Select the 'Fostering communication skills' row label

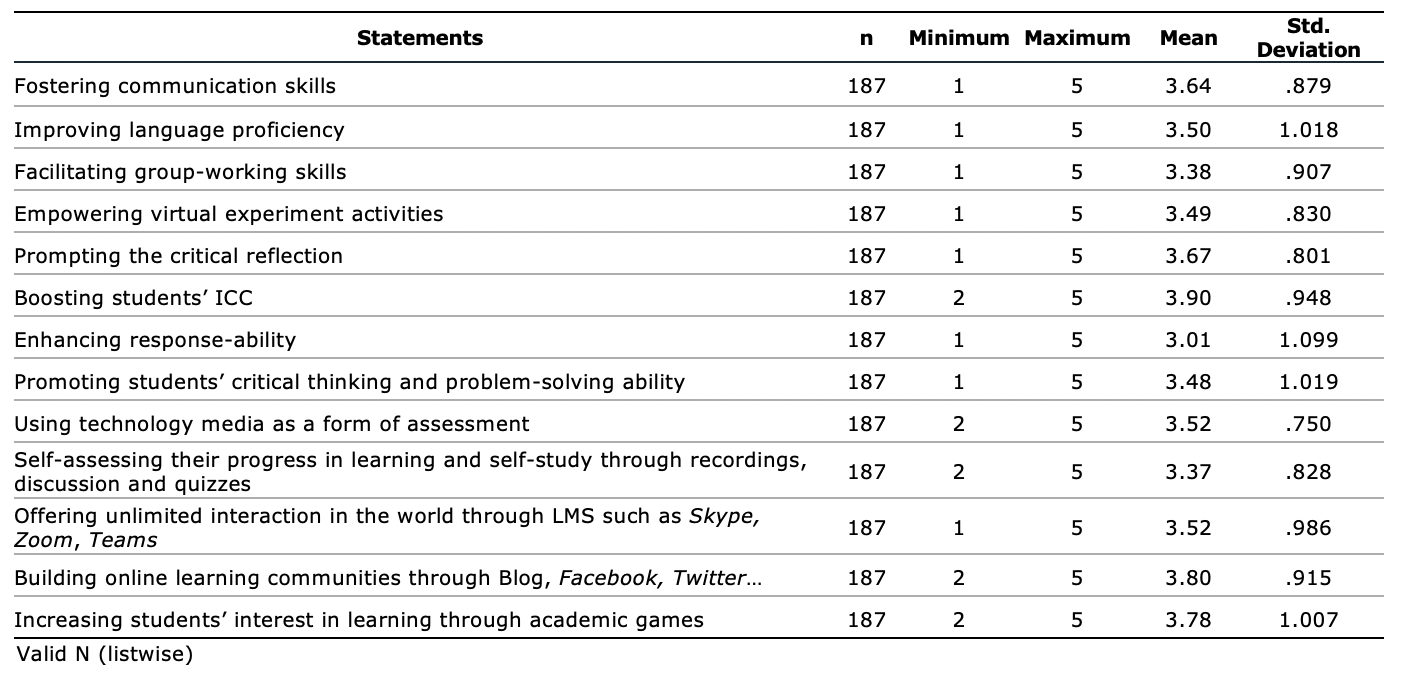click(175, 86)
